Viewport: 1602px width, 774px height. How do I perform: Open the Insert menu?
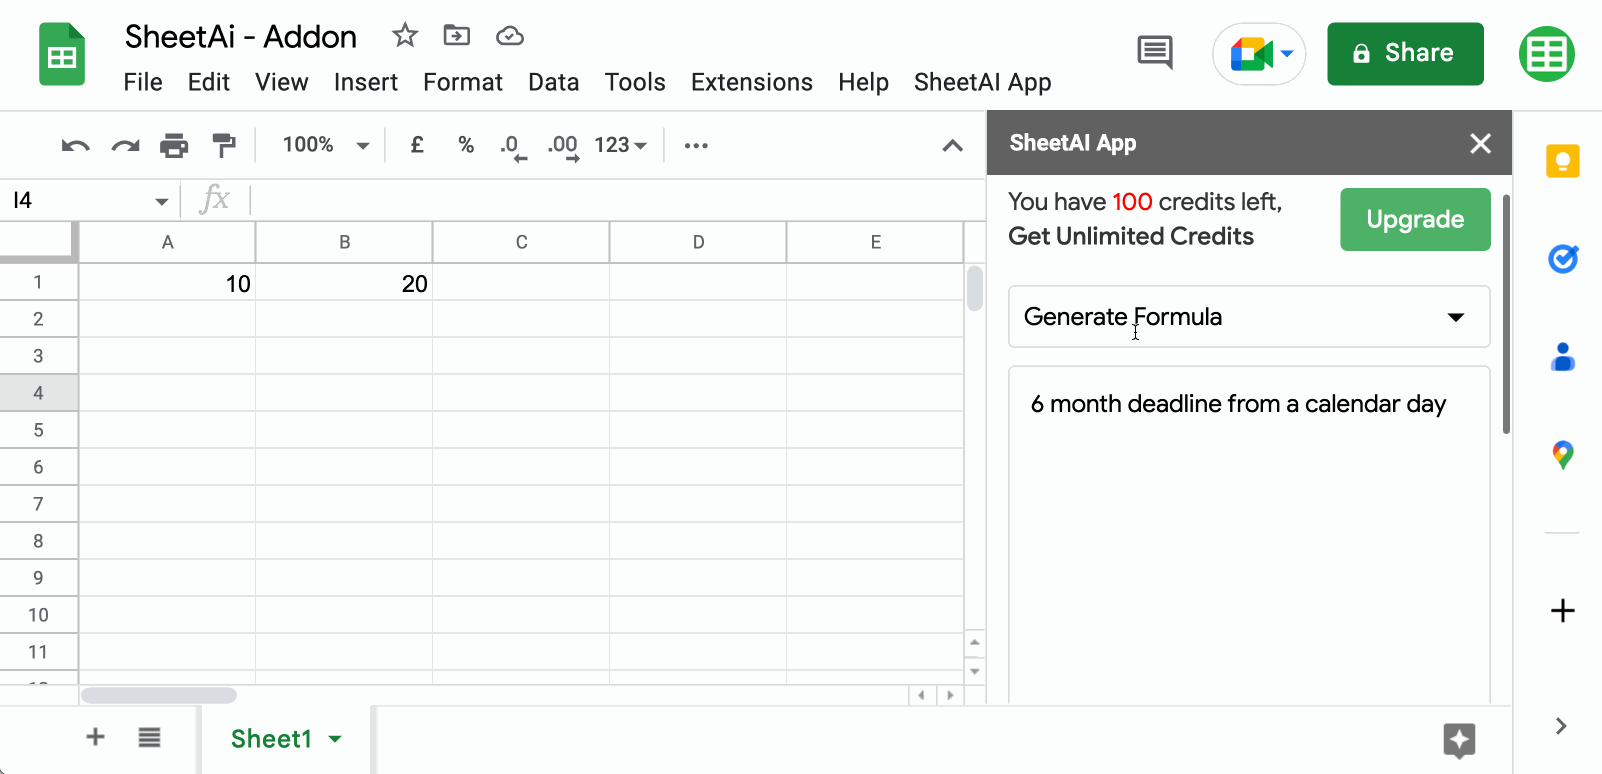(366, 82)
